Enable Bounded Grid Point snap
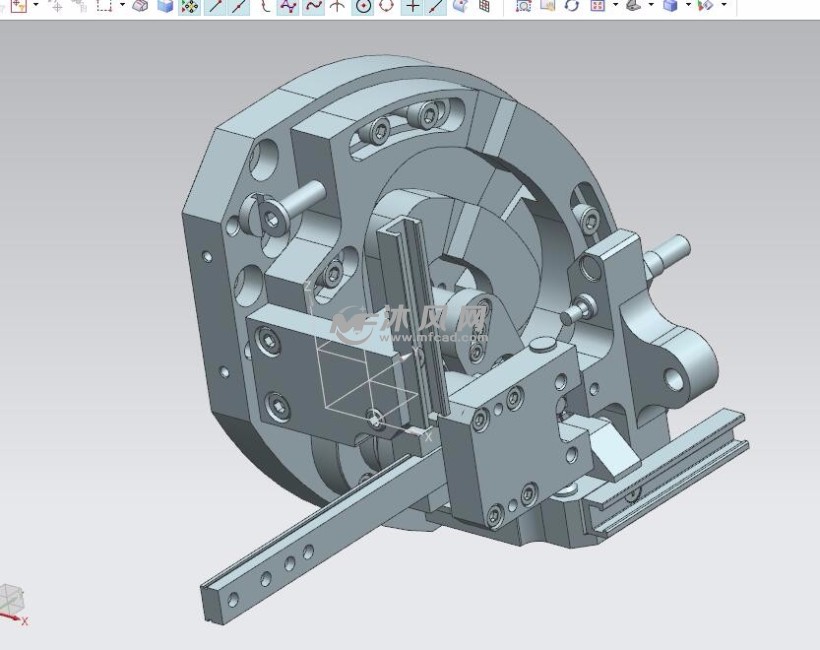820x650 pixels. pos(485,6)
